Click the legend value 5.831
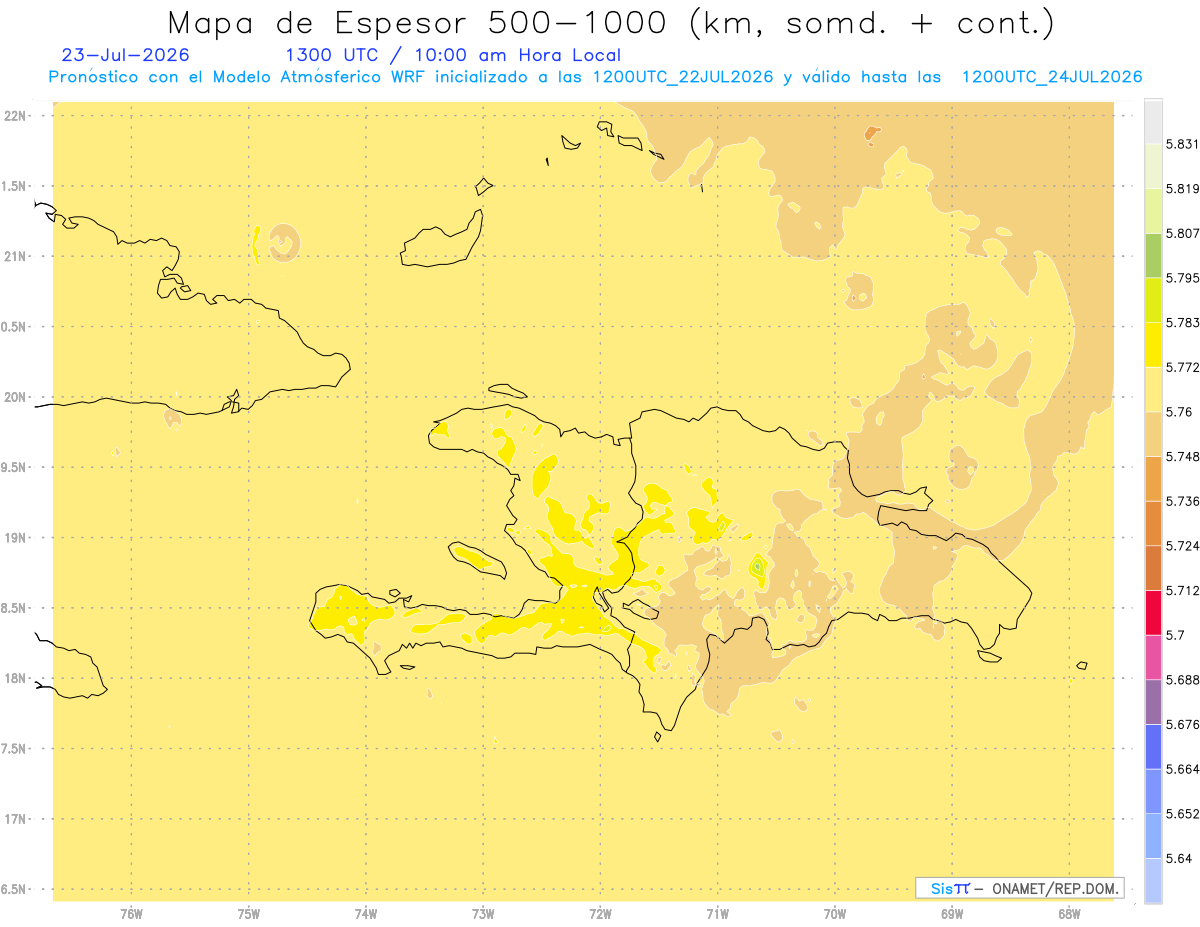Image resolution: width=1200 pixels, height=927 pixels. [1183, 144]
